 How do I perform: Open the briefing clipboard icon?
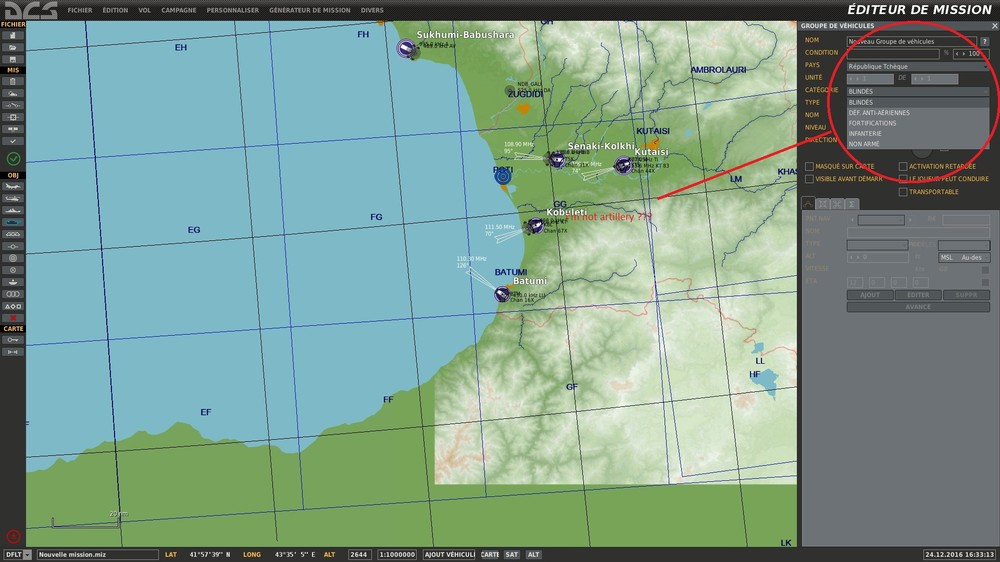(13, 82)
